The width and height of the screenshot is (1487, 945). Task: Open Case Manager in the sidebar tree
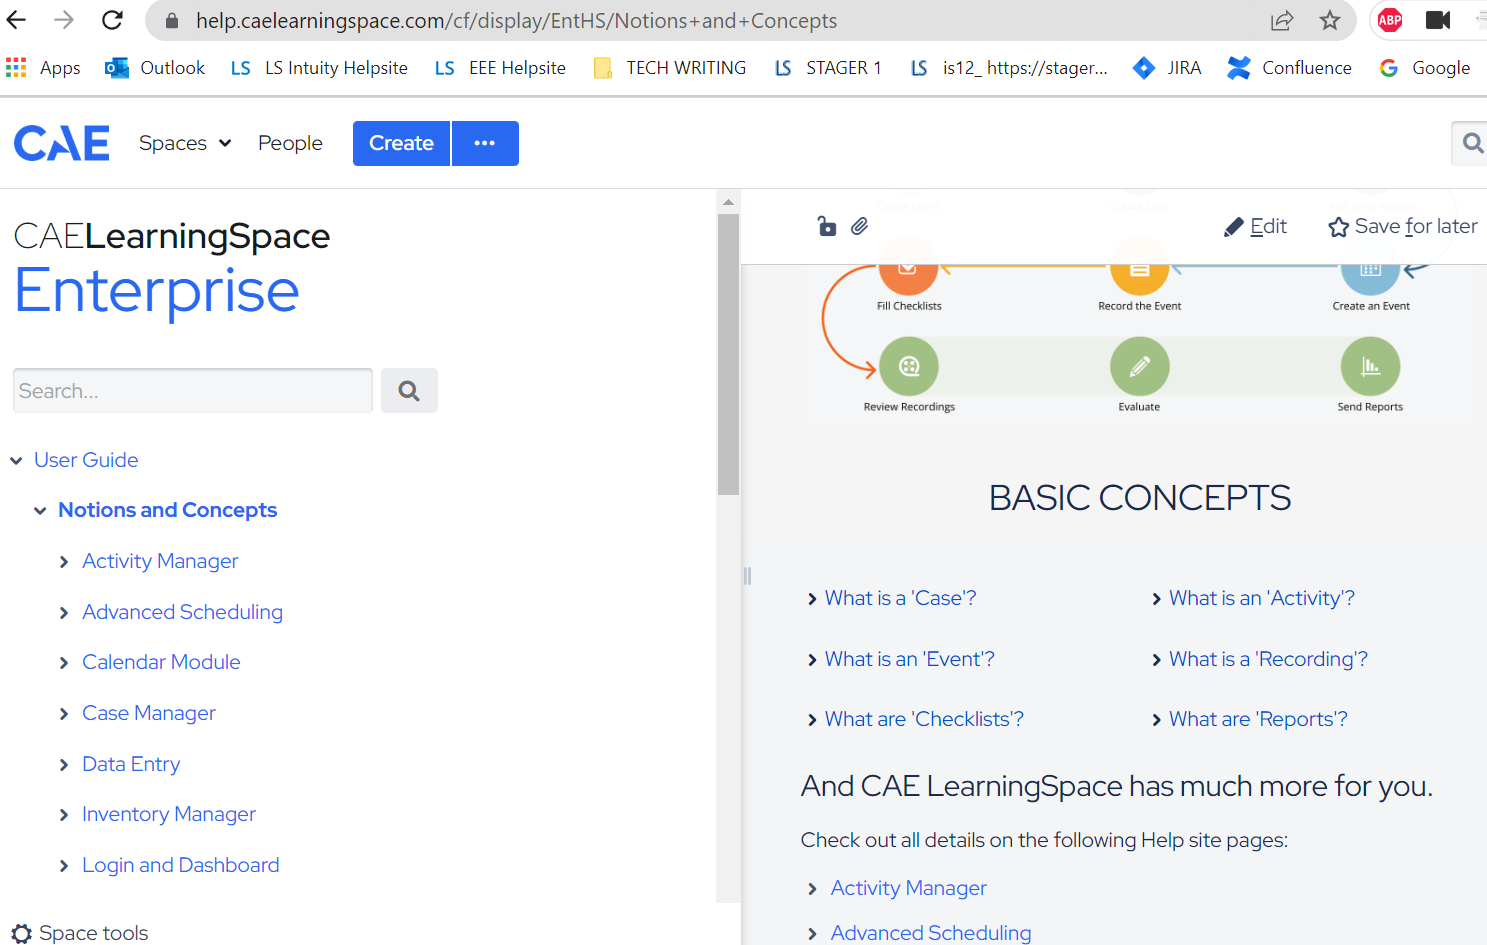click(x=149, y=713)
